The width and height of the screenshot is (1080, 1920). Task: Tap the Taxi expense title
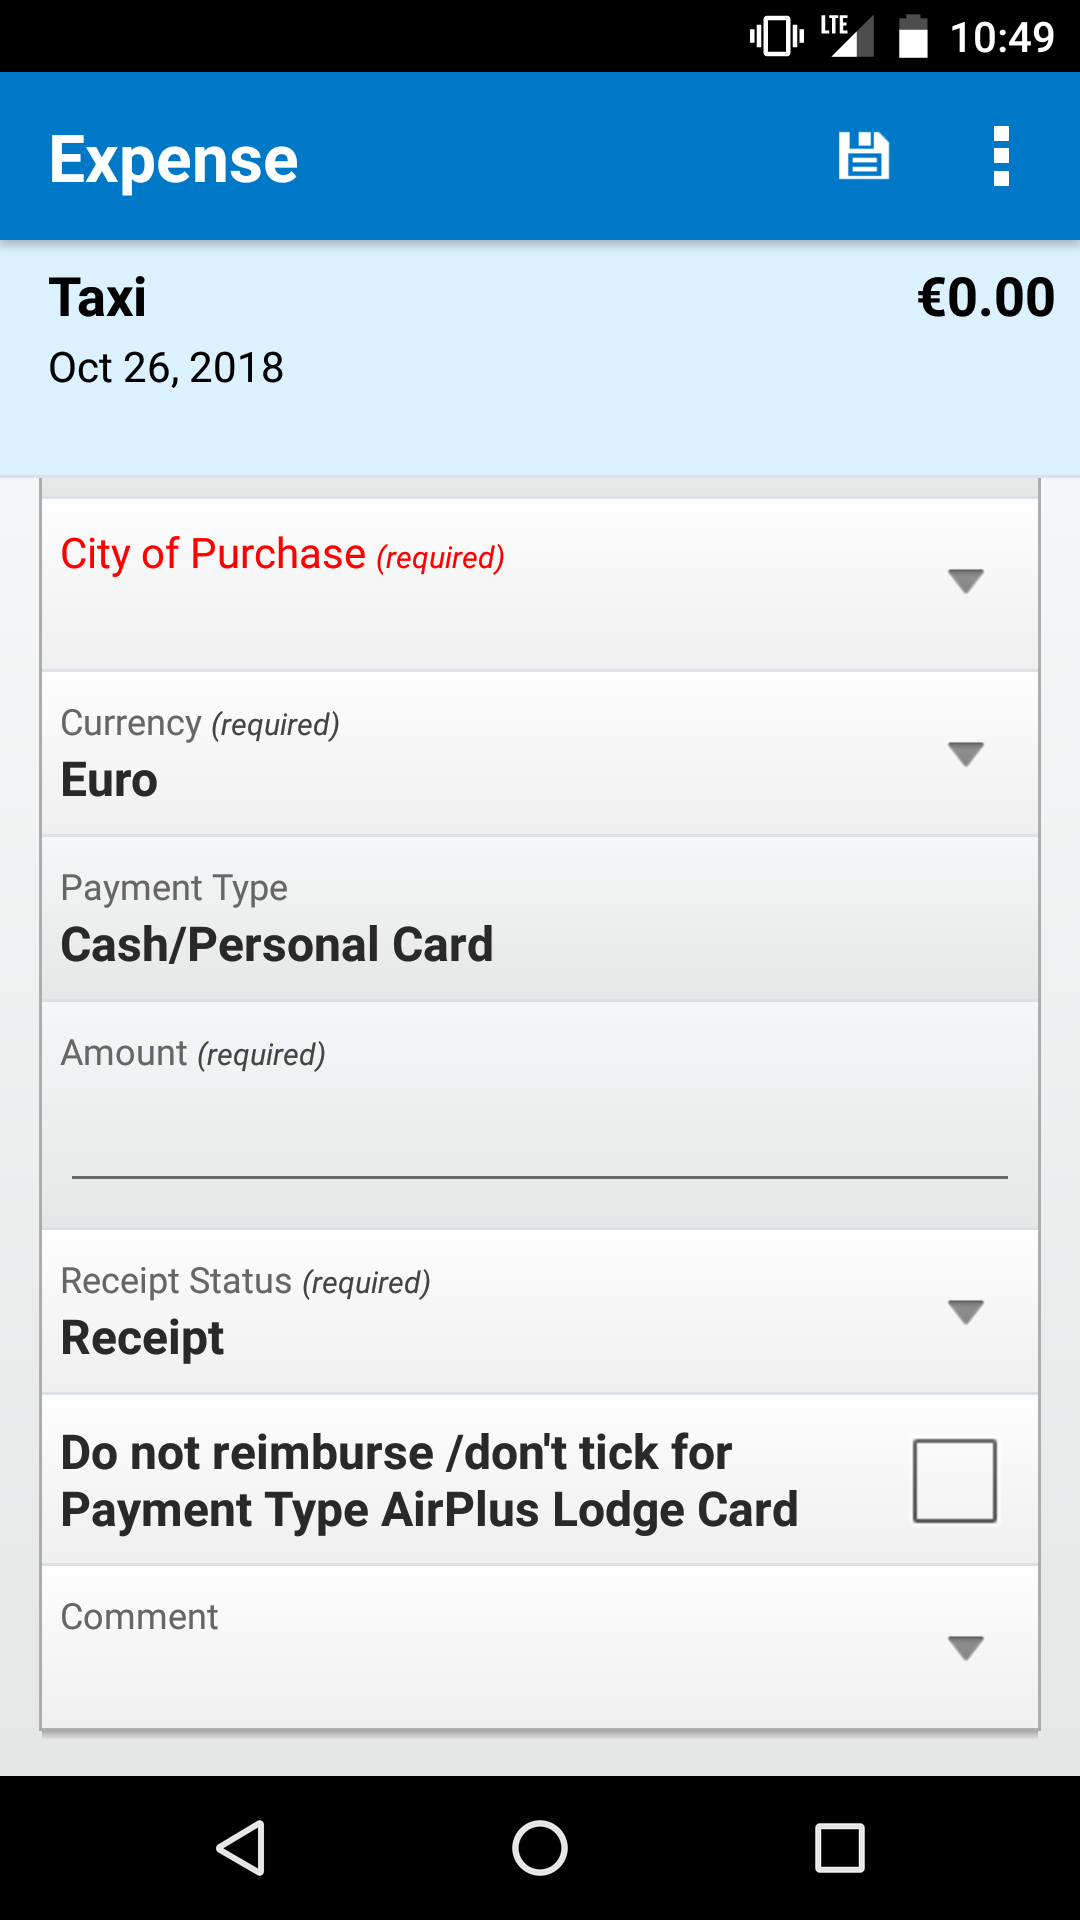[x=98, y=298]
